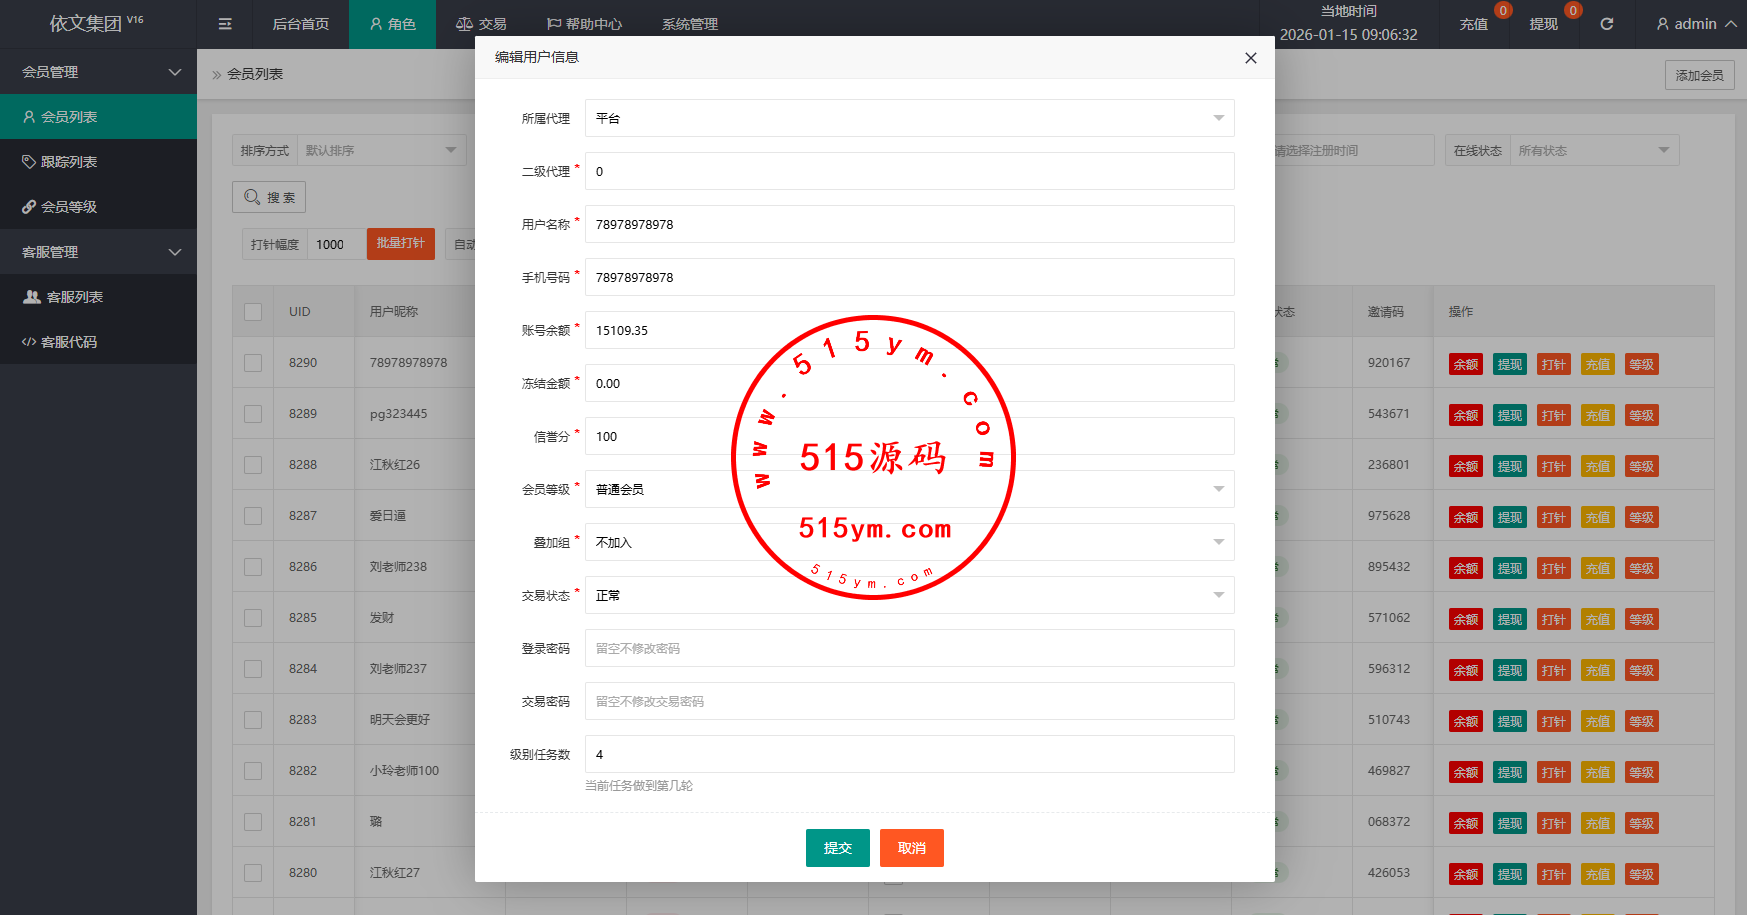The width and height of the screenshot is (1747, 915).
Task: Open 客服代码 in the sidebar
Action: tap(68, 342)
